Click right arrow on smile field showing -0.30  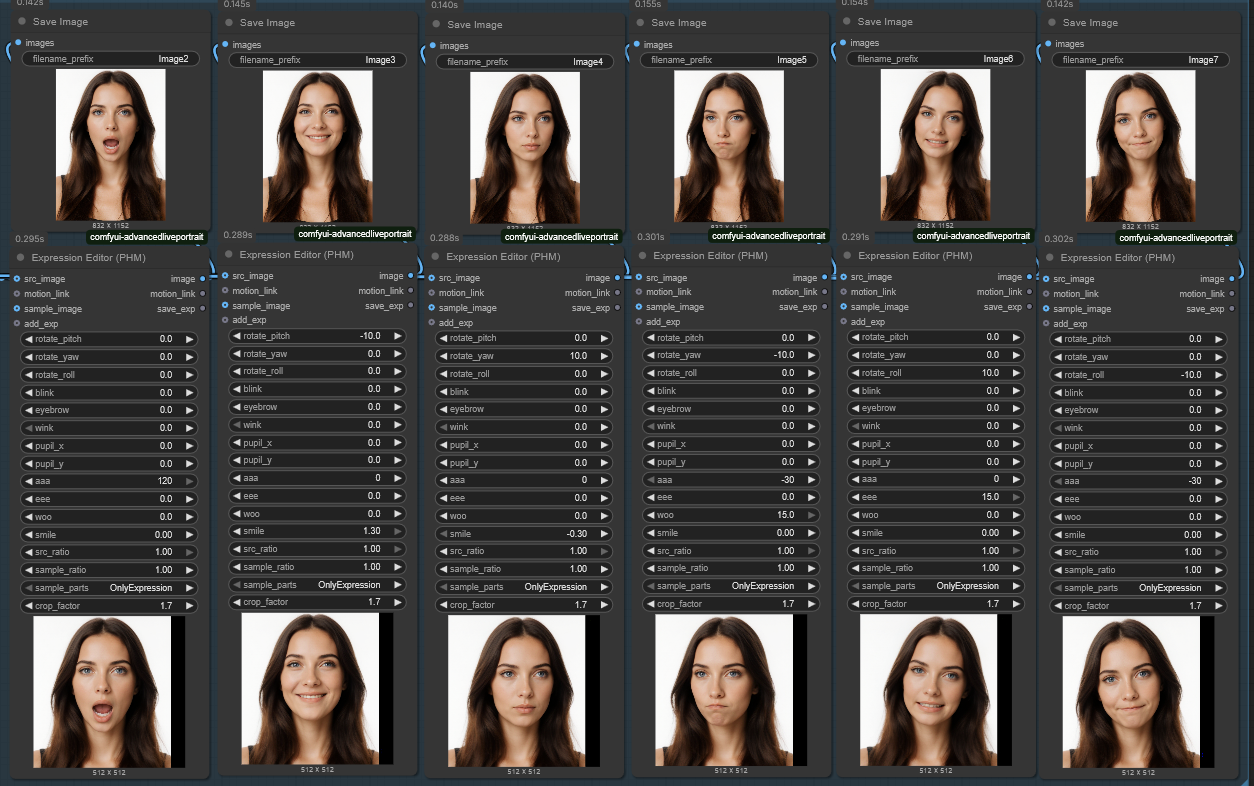pyautogui.click(x=604, y=534)
